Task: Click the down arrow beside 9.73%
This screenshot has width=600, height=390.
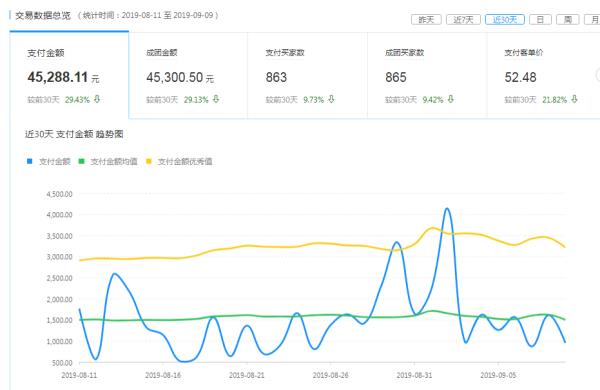Action: tap(331, 99)
